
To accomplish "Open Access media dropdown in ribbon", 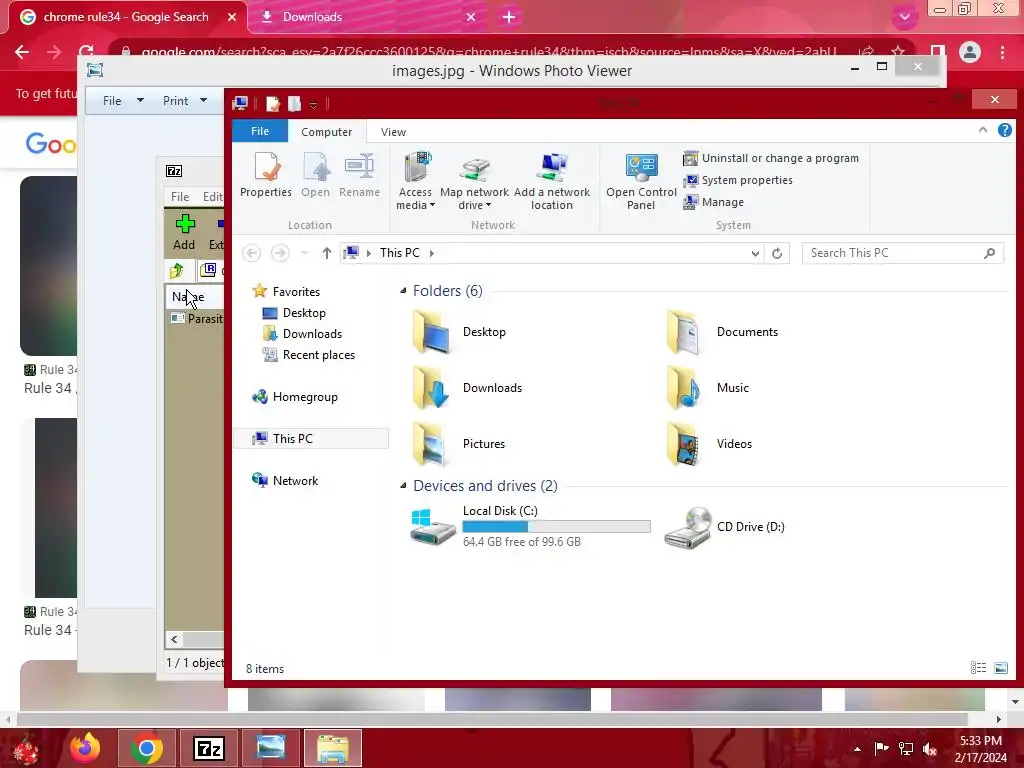I will click(x=415, y=181).
